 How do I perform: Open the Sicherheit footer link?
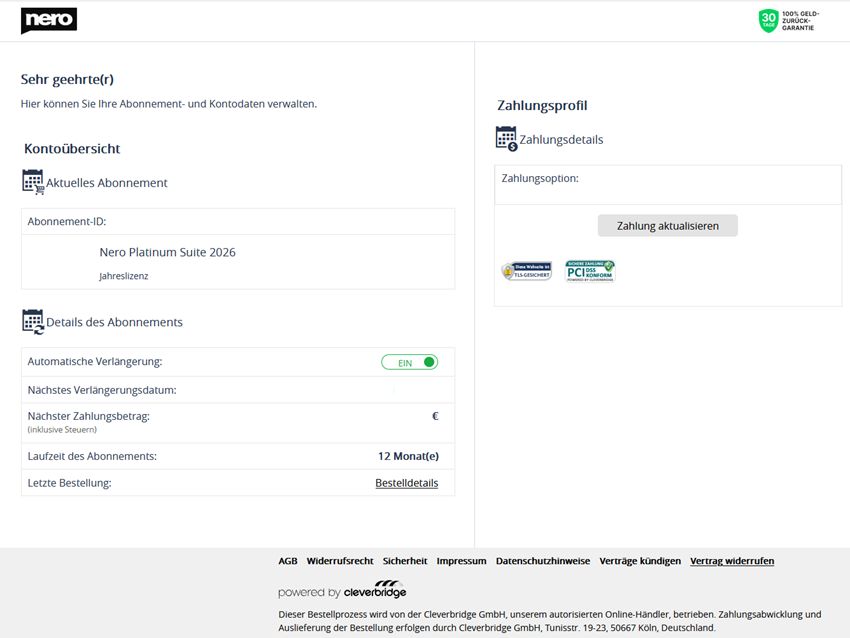[x=405, y=561]
